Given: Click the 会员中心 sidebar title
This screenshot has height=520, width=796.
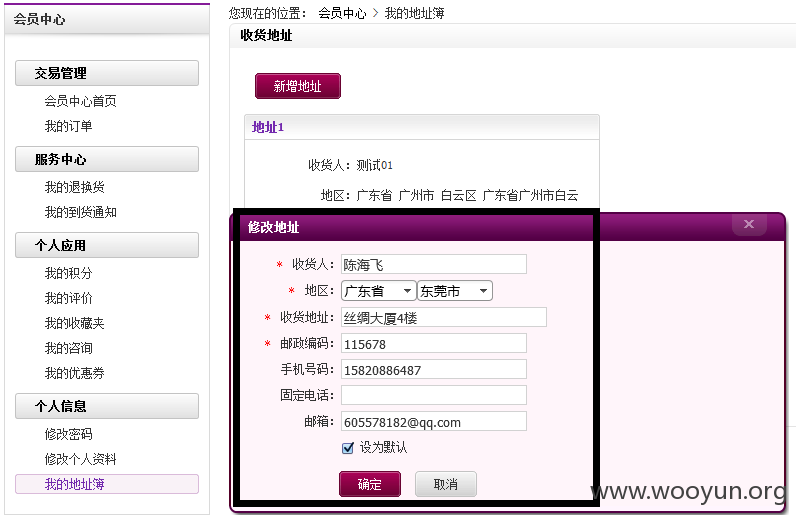Looking at the screenshot, I should pos(39,19).
